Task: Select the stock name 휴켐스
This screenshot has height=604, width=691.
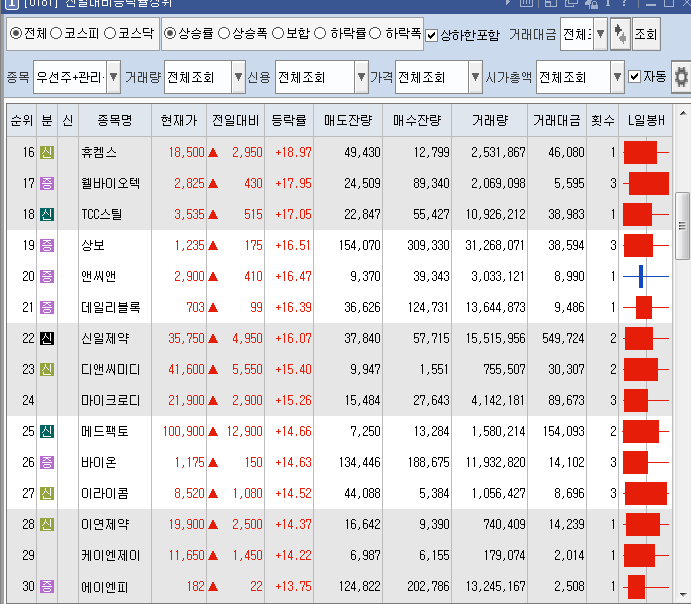Action: click(x=99, y=152)
